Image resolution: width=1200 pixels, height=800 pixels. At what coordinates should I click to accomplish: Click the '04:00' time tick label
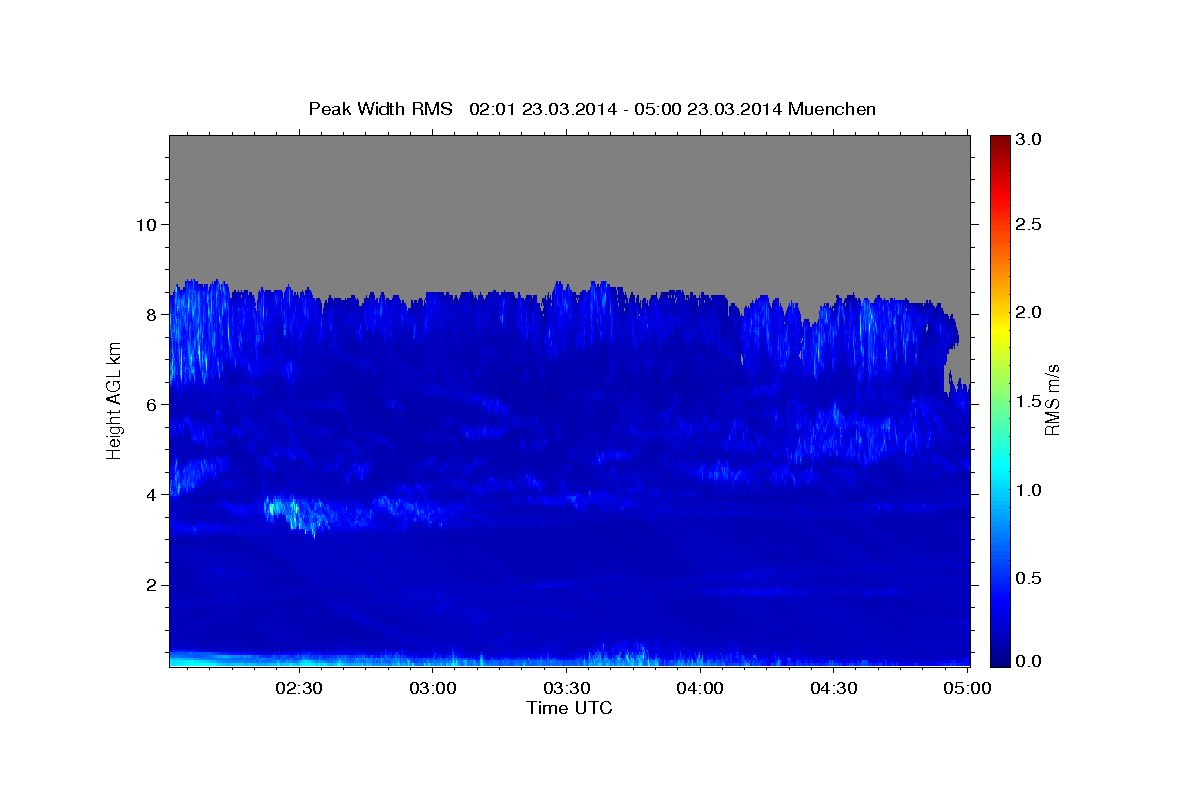point(700,689)
